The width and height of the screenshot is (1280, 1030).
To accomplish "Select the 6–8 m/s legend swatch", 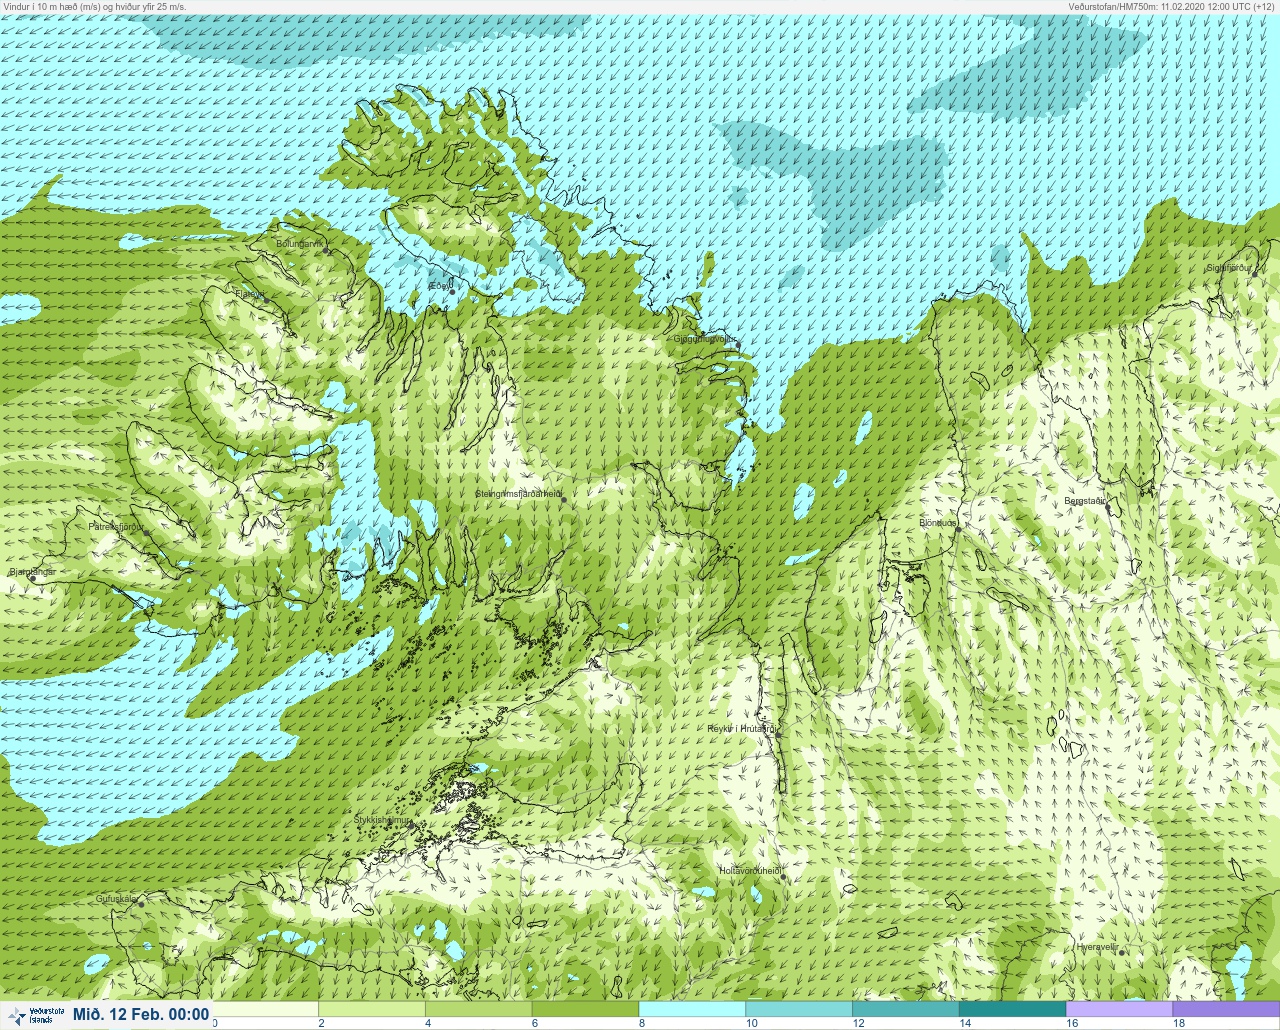I will [x=585, y=1009].
